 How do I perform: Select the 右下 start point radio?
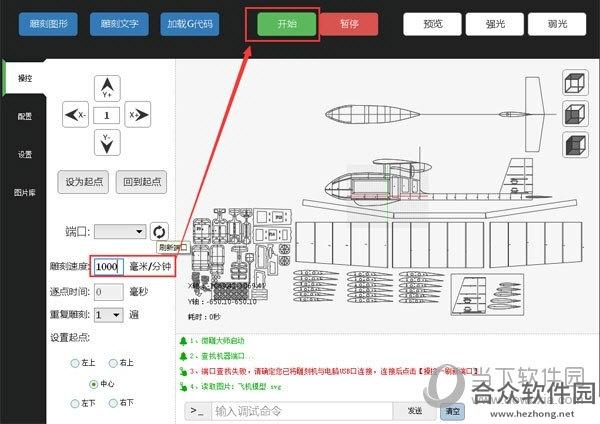(113, 403)
